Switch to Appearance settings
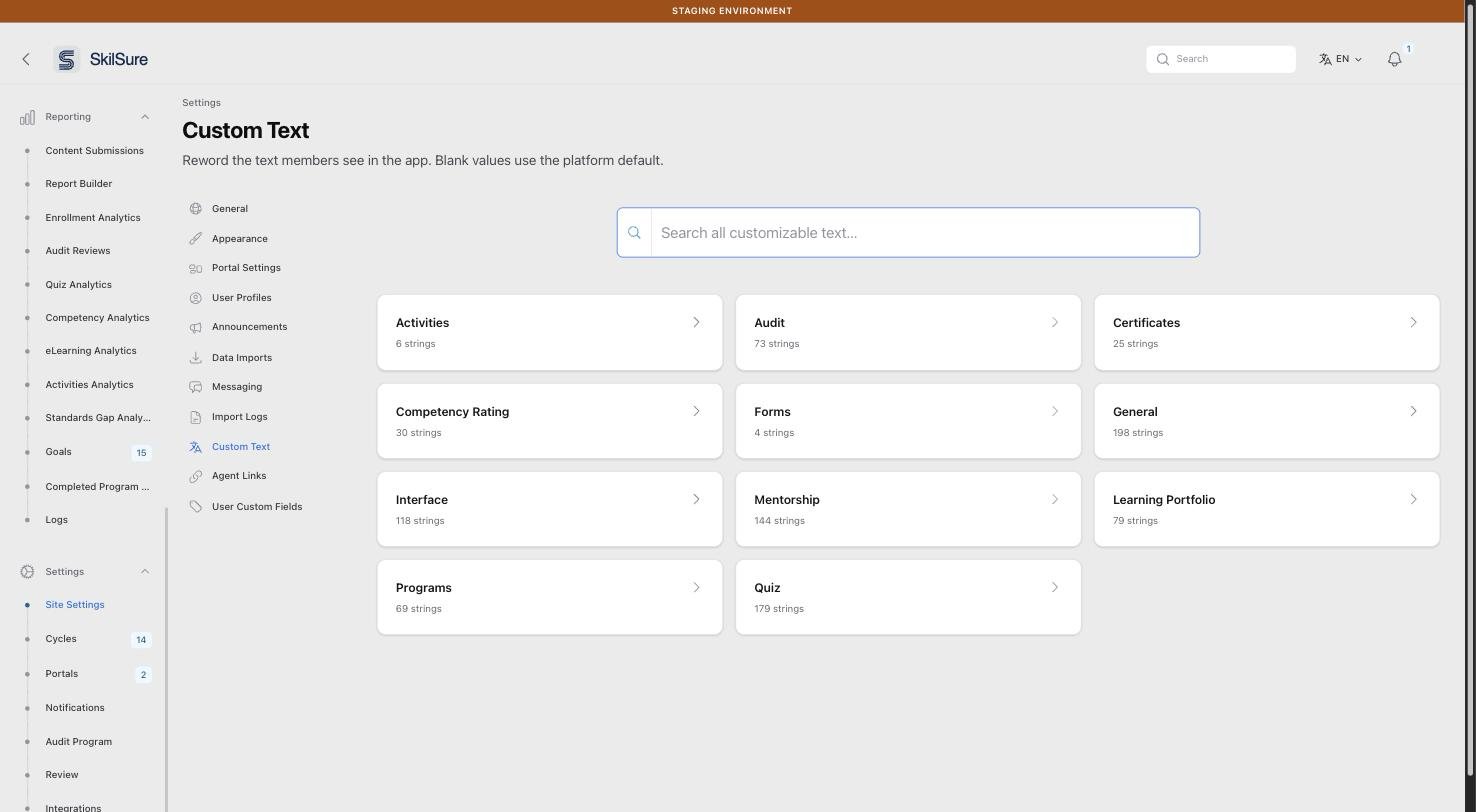 coord(240,239)
